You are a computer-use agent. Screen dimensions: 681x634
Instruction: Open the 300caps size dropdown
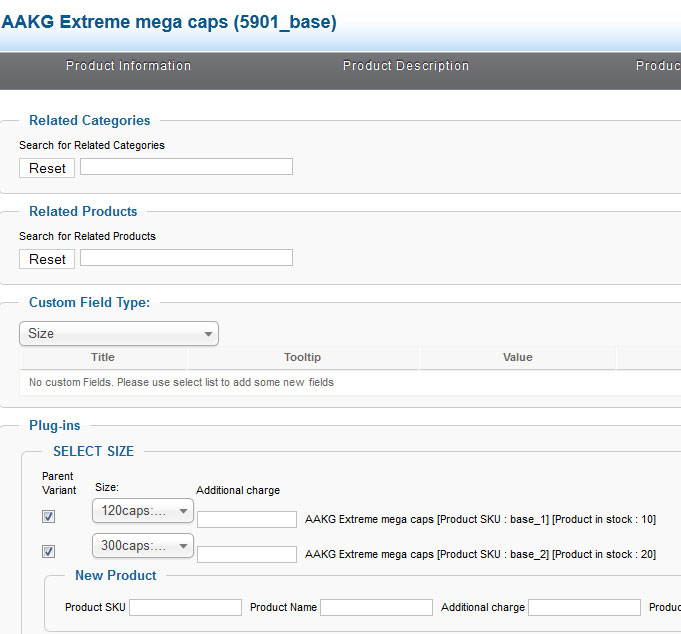point(143,545)
